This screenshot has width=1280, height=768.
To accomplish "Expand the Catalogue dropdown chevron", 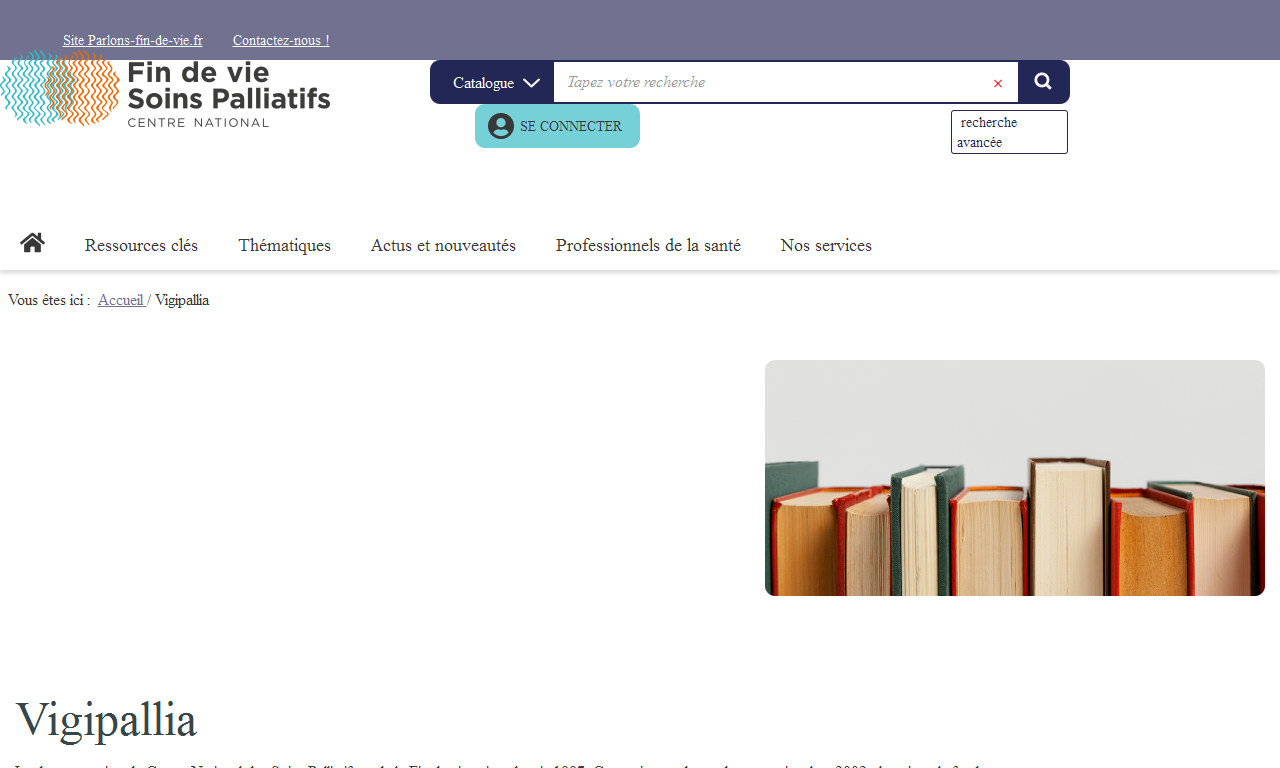I will point(531,83).
